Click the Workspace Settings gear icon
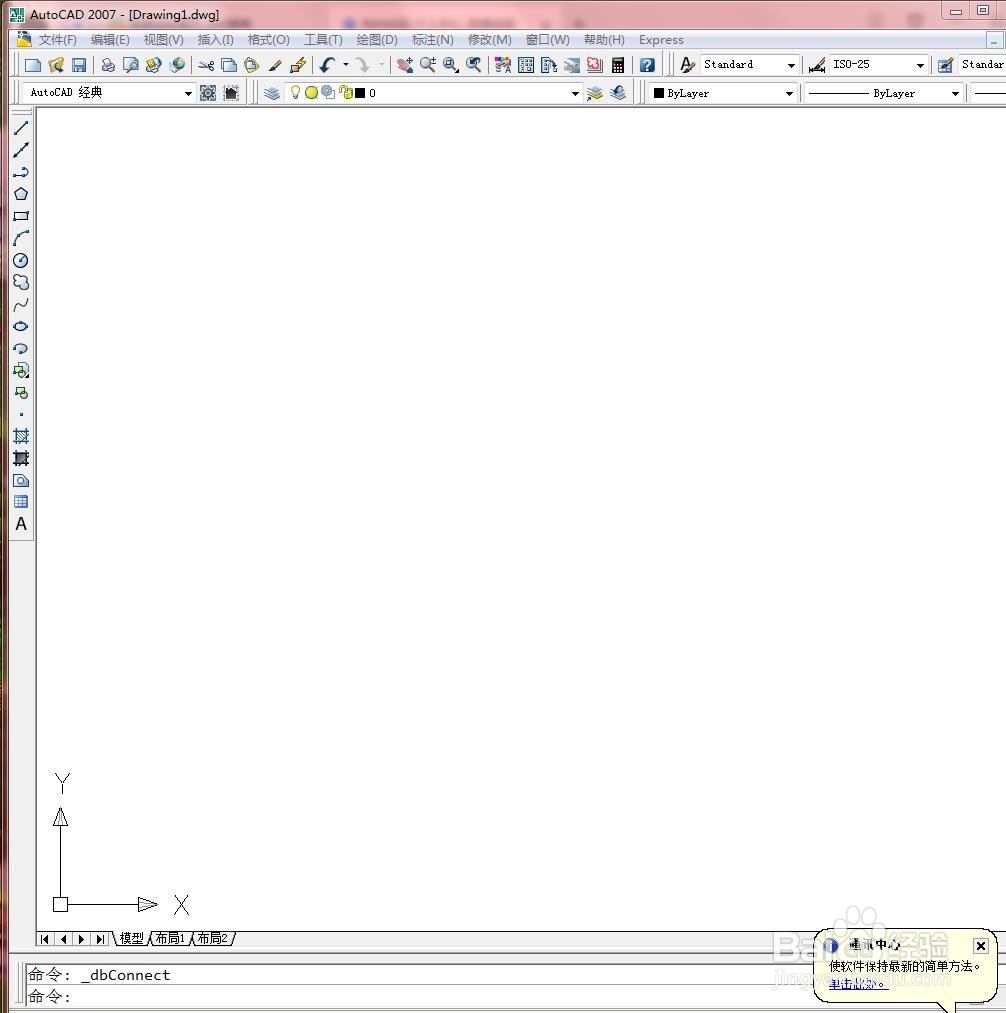The image size is (1006, 1013). click(208, 93)
